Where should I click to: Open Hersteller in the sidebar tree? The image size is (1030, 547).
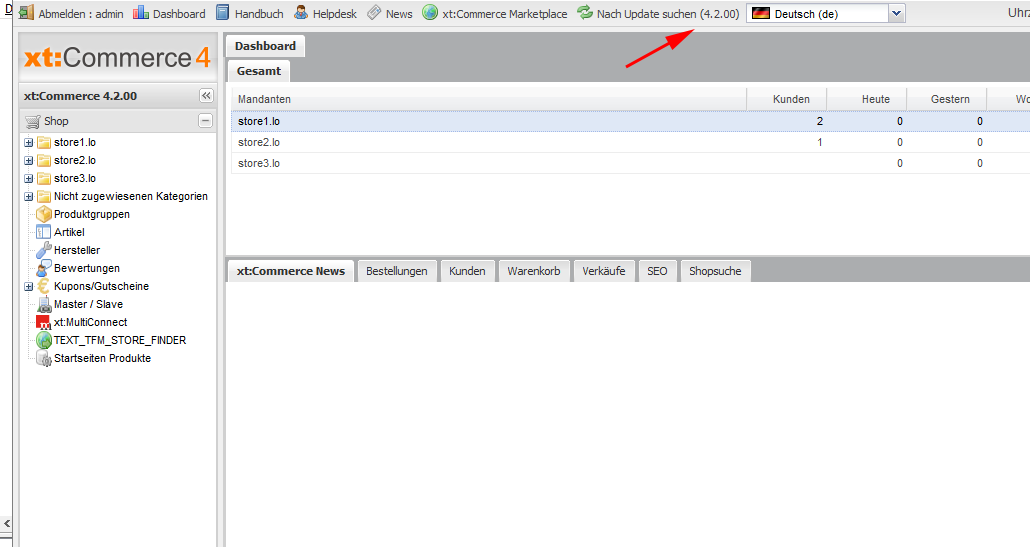pos(77,250)
